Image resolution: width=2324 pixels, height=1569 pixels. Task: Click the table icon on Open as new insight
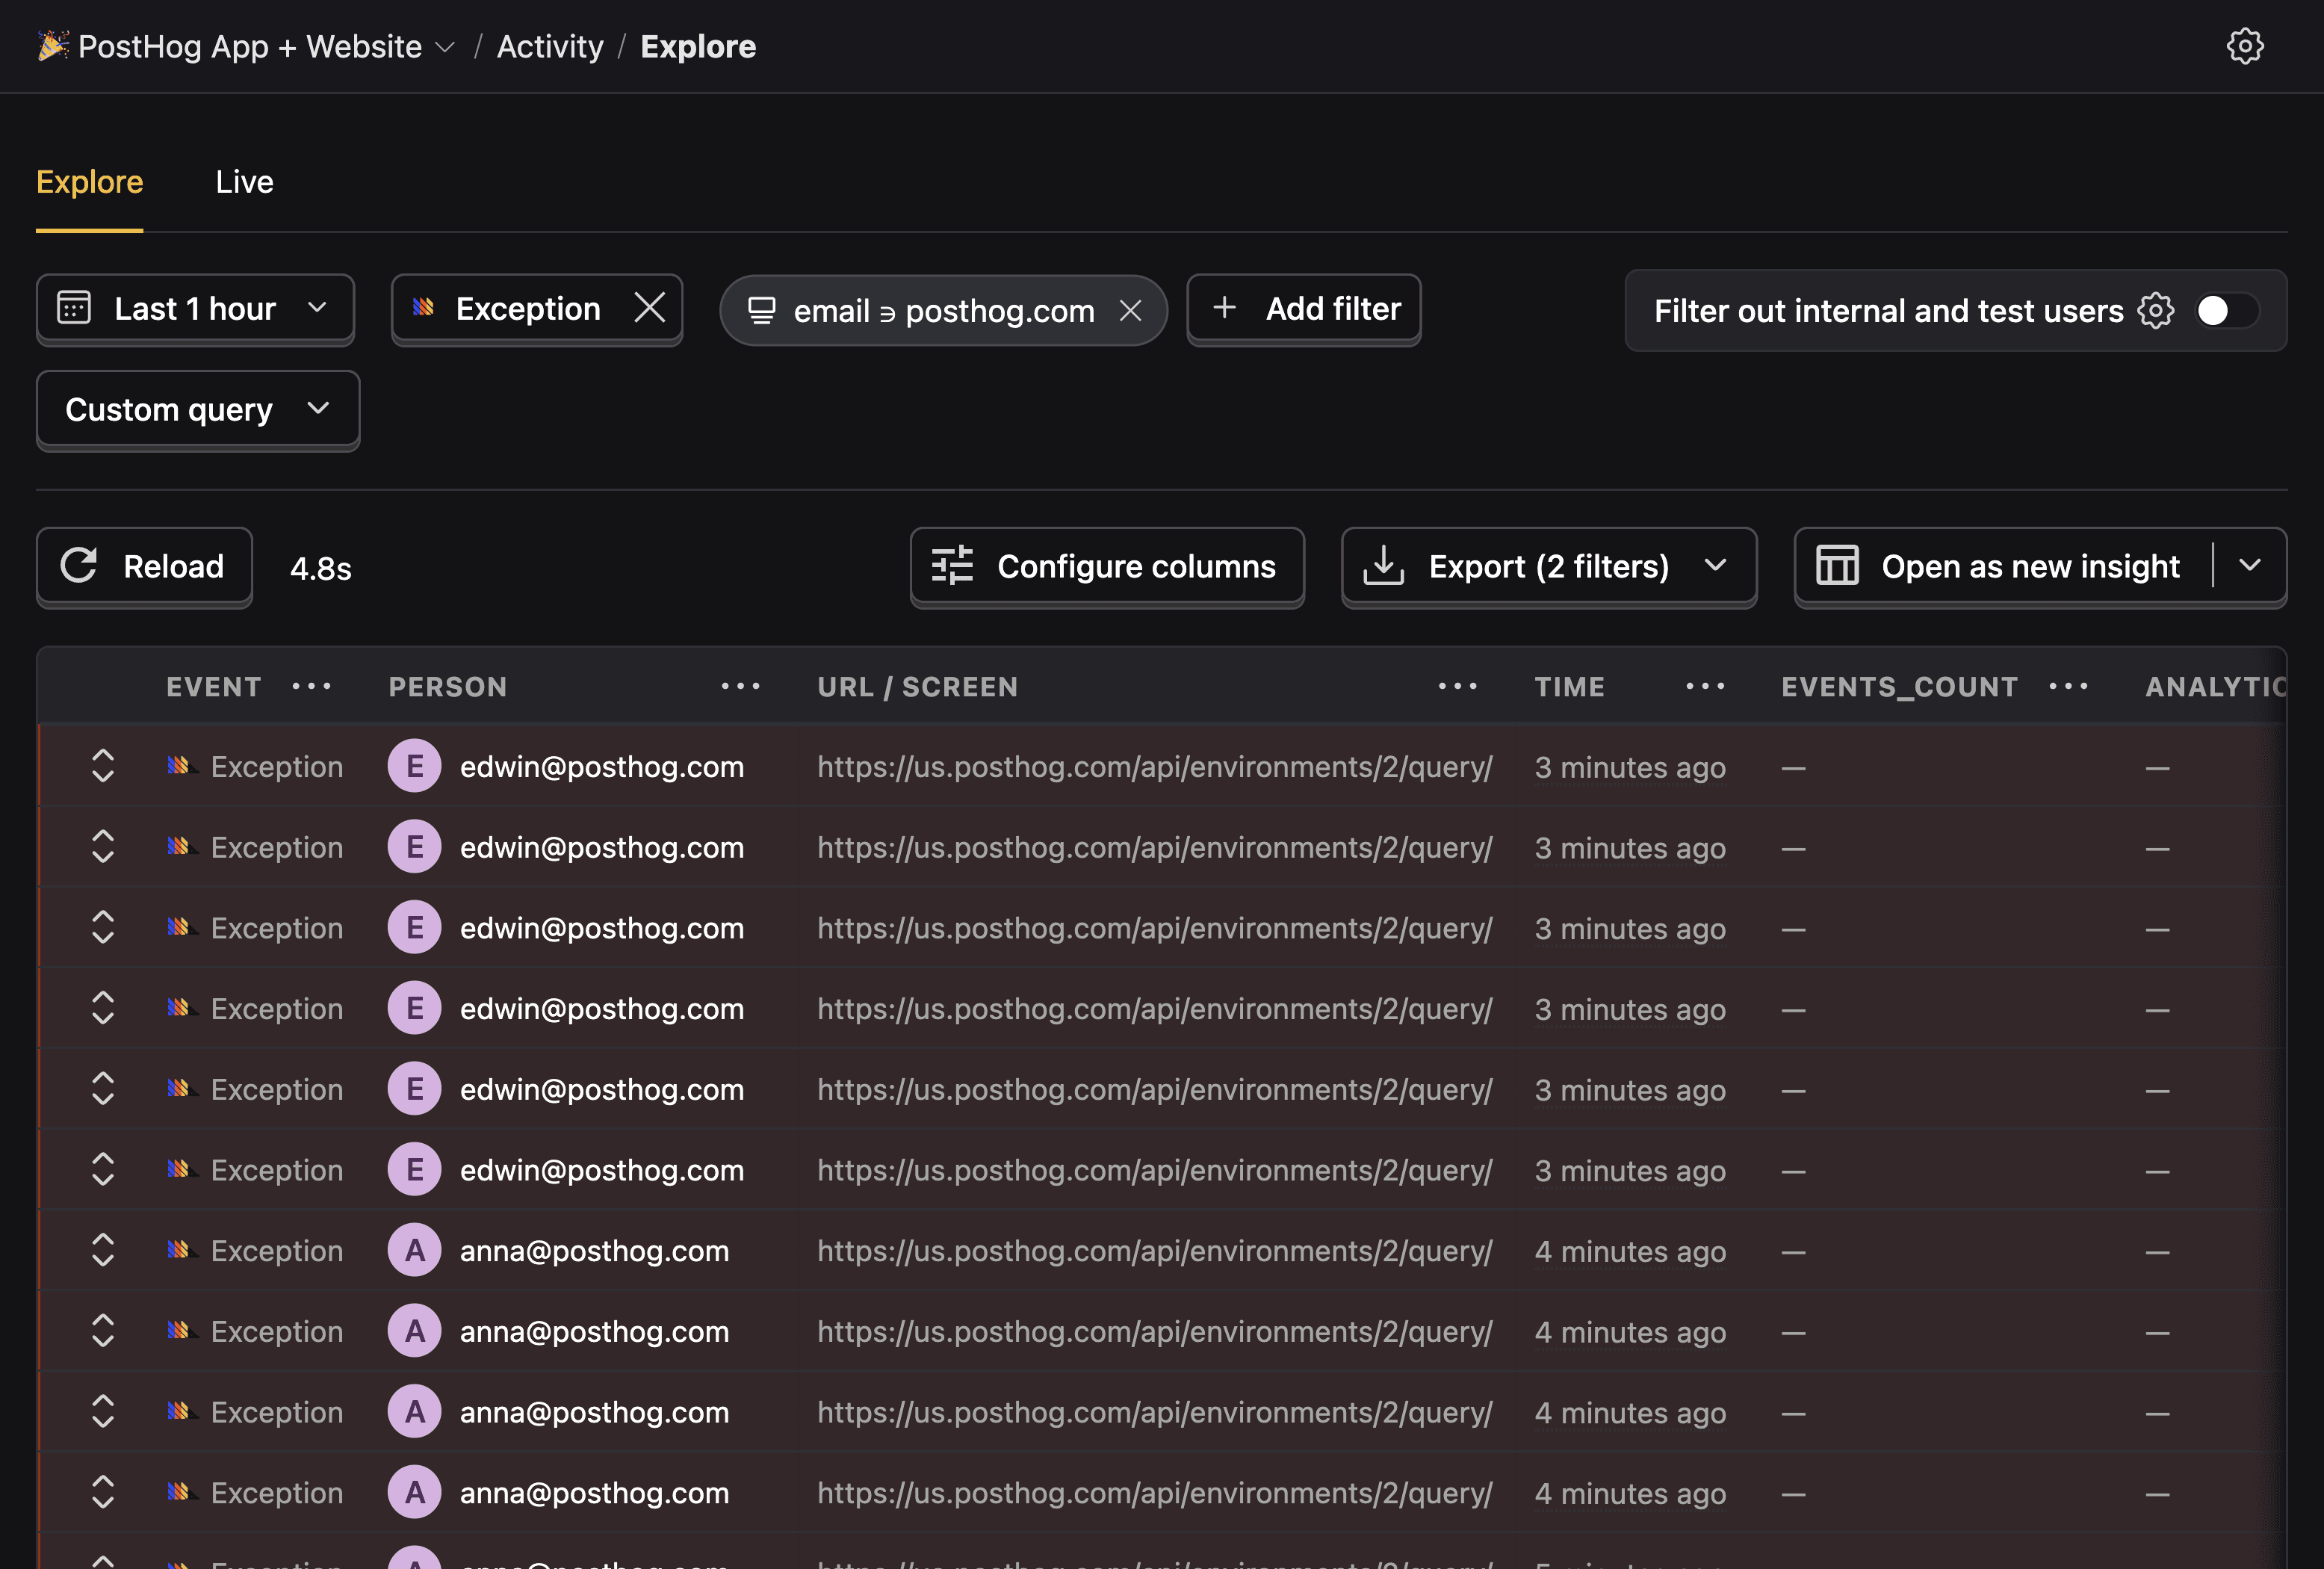(x=1837, y=566)
